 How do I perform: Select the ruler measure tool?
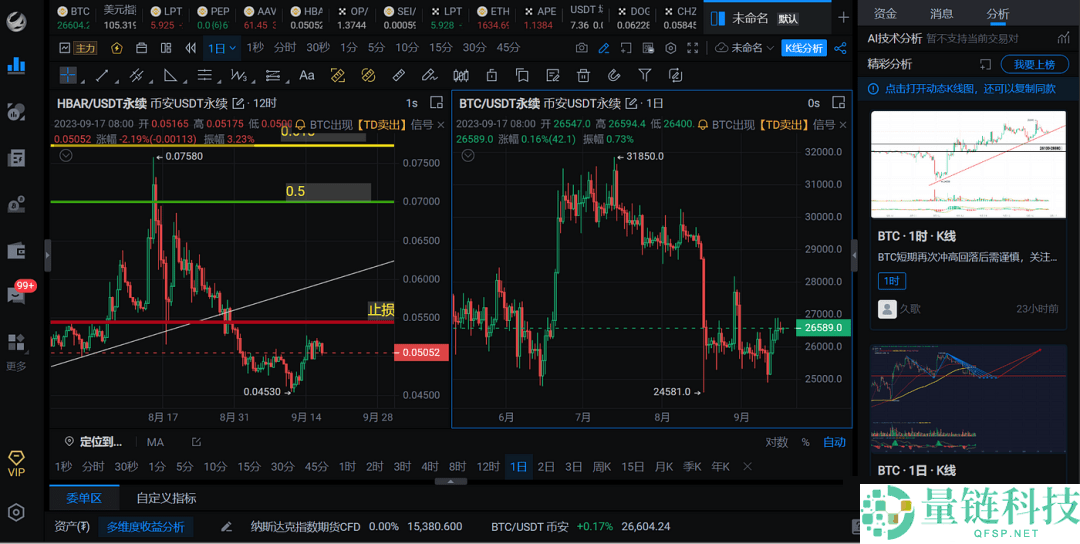coord(398,75)
